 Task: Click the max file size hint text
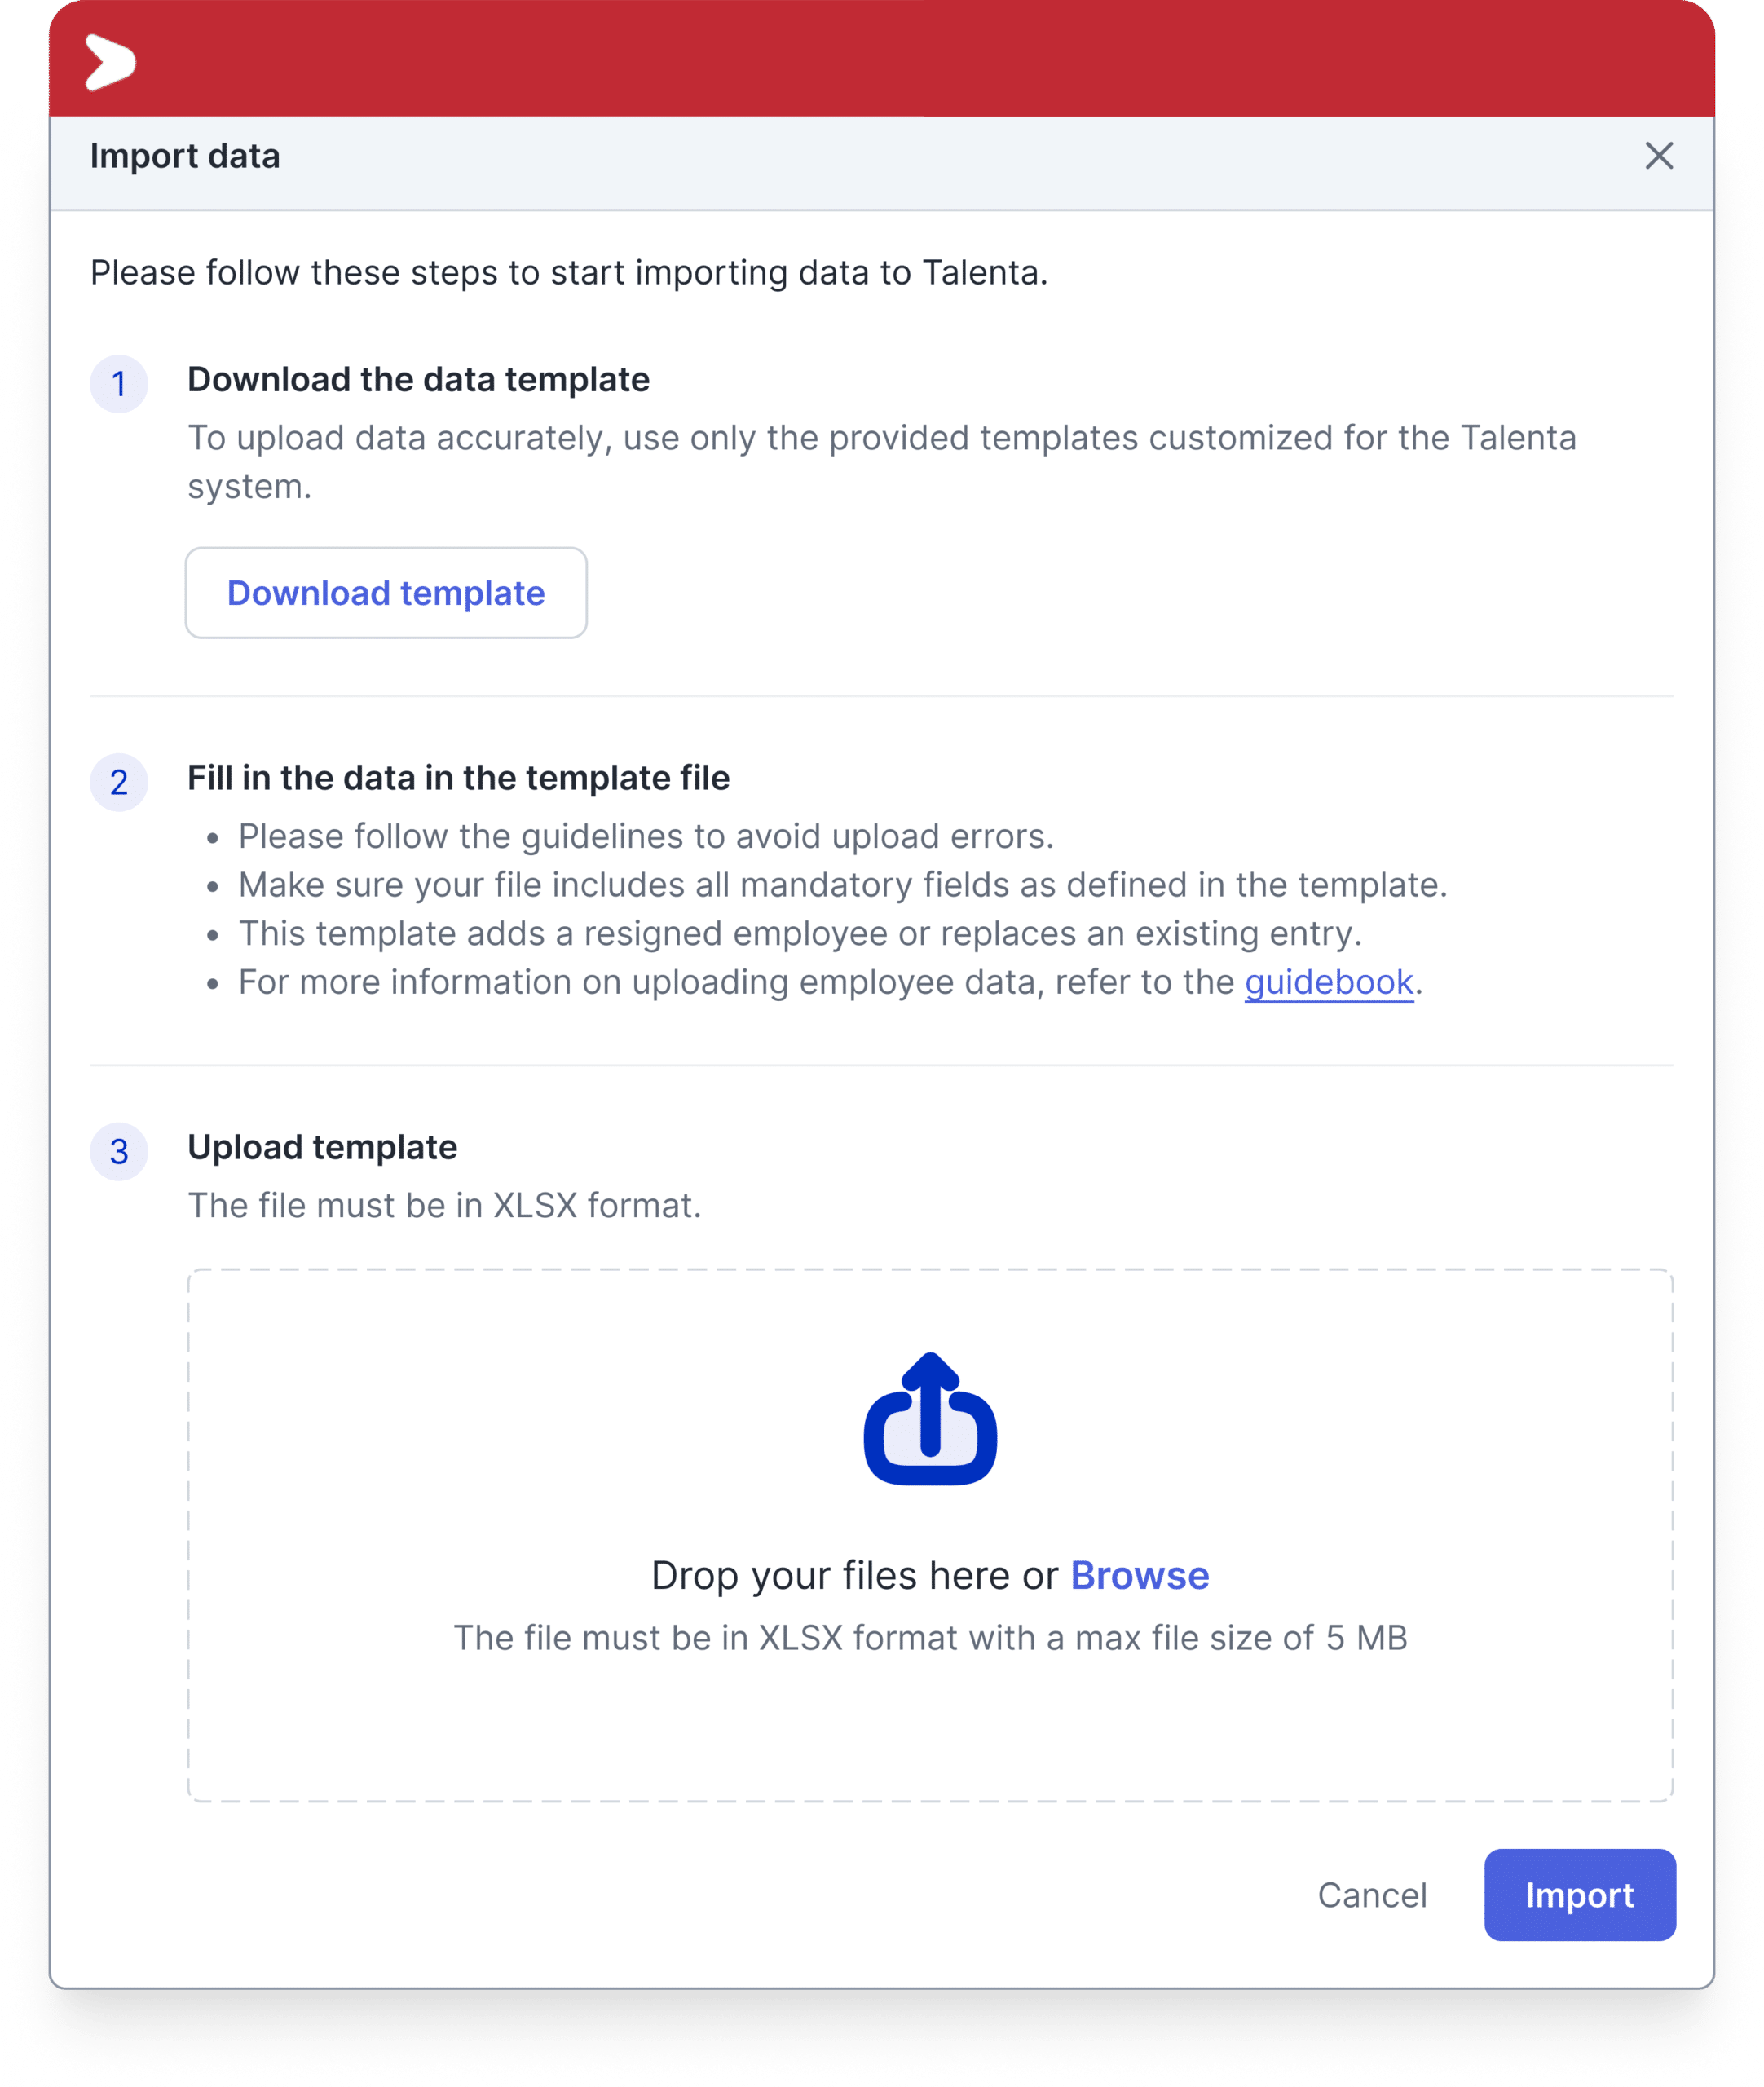[x=930, y=1638]
